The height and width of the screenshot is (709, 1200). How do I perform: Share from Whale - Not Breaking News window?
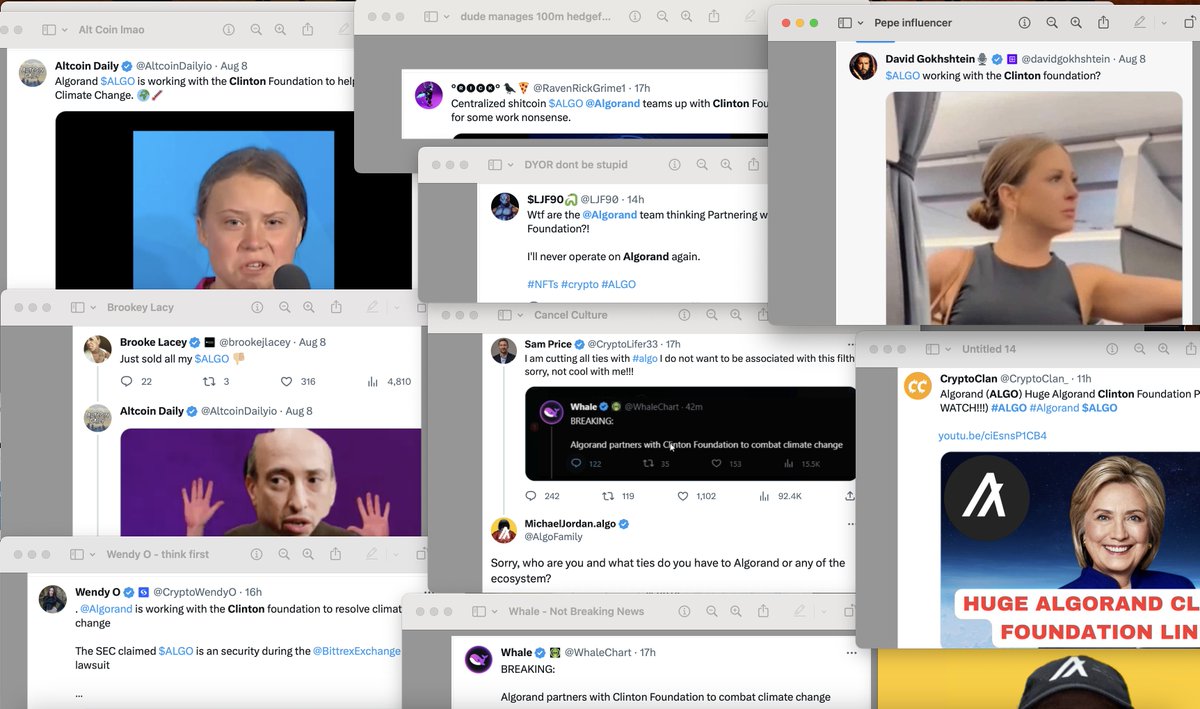click(764, 610)
